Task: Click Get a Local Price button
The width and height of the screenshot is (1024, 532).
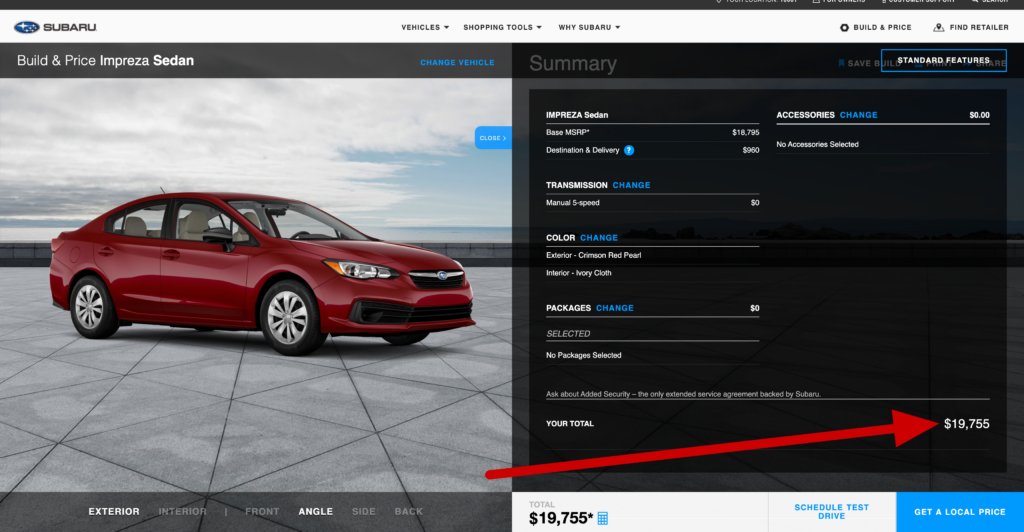Action: 960,512
